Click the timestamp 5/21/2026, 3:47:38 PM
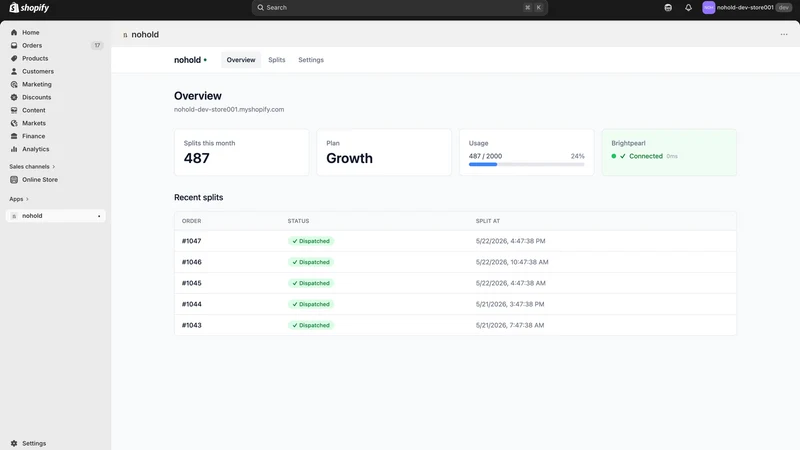Image resolution: width=800 pixels, height=450 pixels. coord(510,304)
